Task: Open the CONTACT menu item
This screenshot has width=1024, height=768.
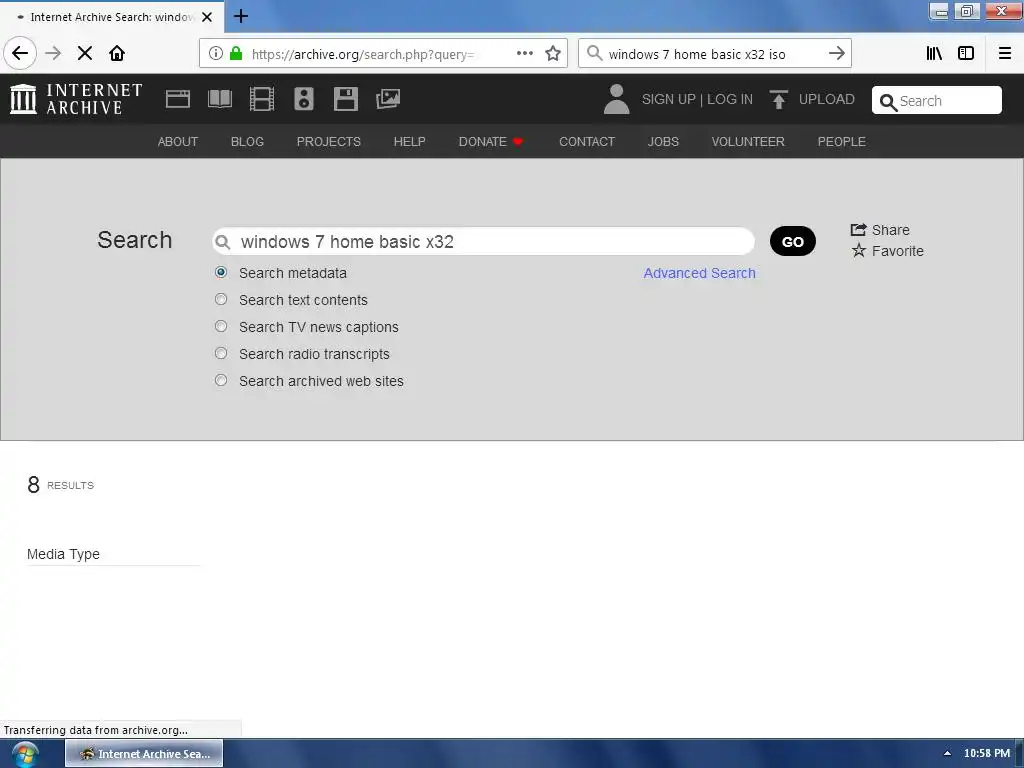Action: [587, 142]
